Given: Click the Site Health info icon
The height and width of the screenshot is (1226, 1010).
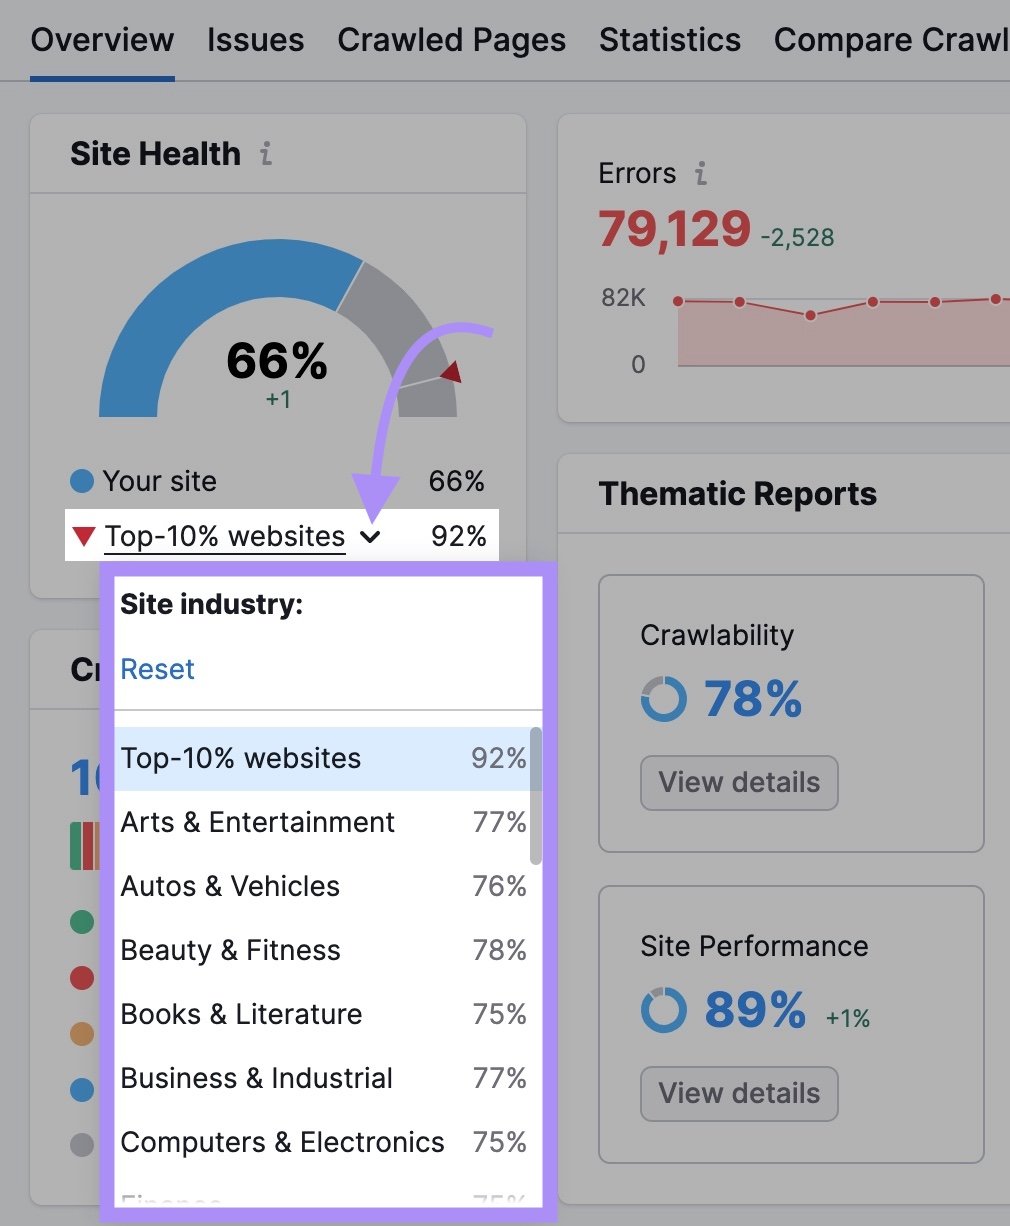Looking at the screenshot, I should 265,154.
